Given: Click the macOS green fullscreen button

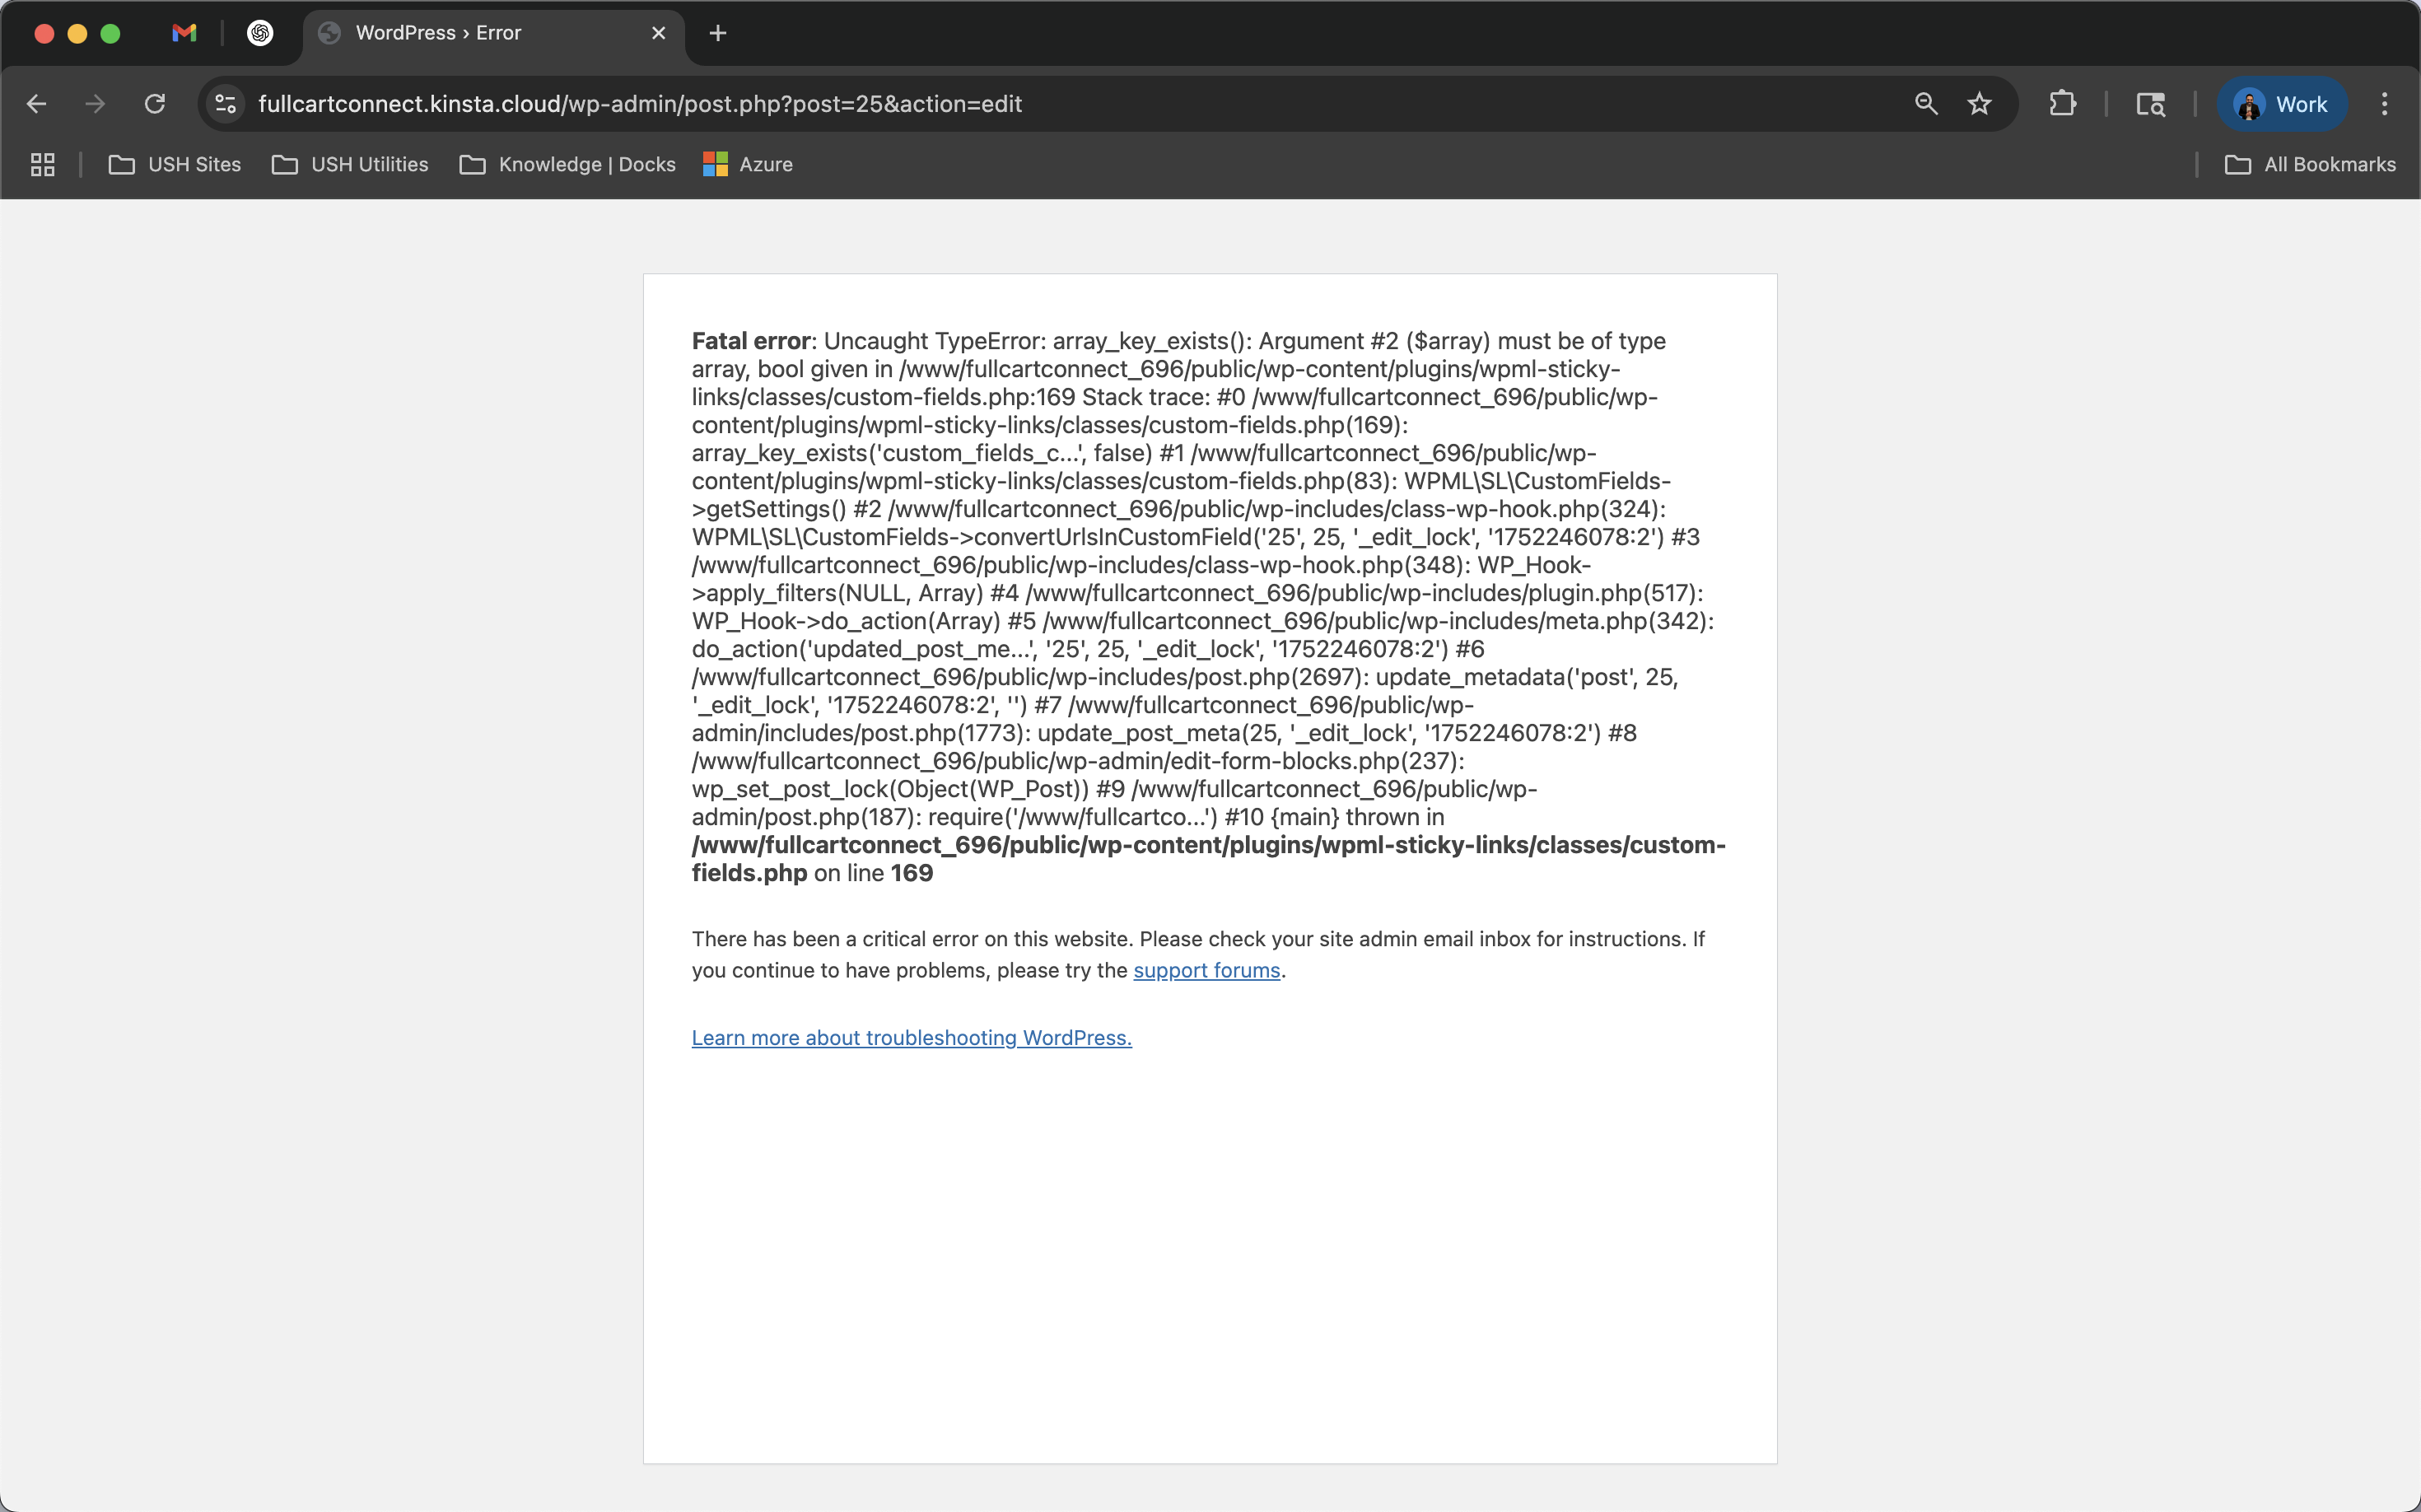Looking at the screenshot, I should (x=110, y=33).
